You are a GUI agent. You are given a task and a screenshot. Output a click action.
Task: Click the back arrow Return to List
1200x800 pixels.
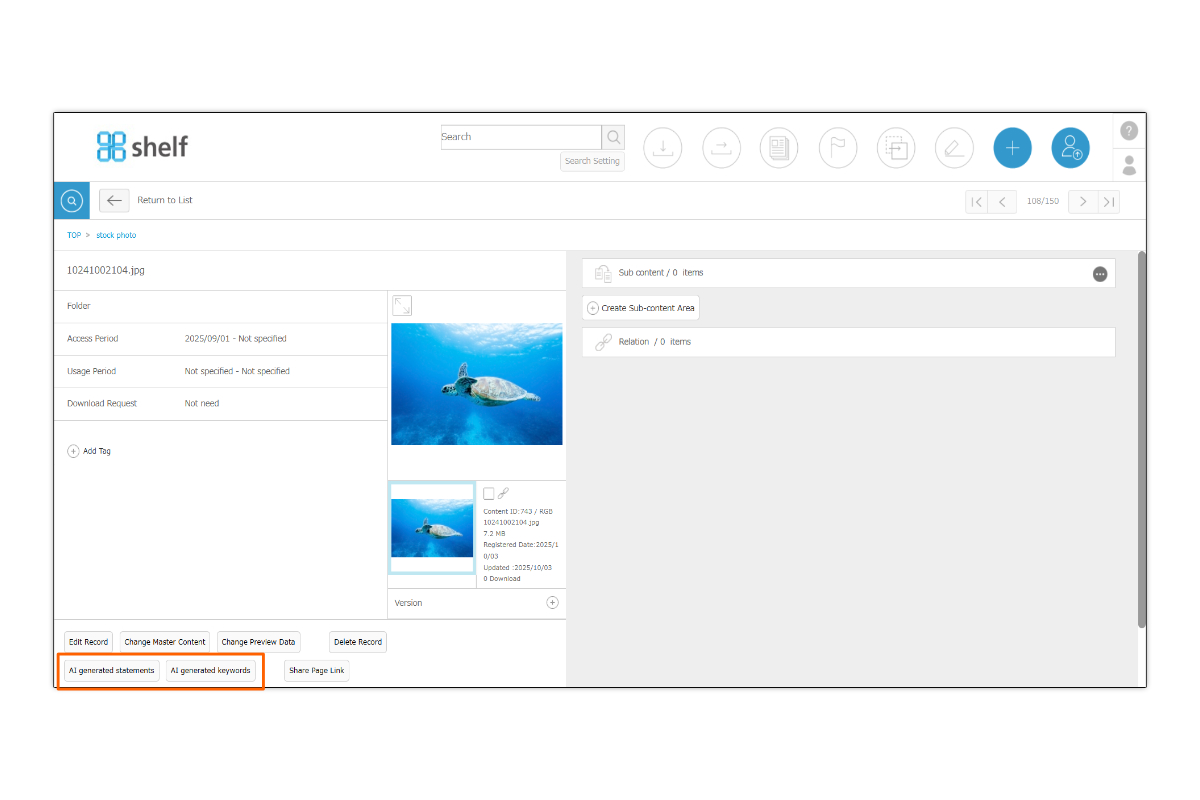114,200
